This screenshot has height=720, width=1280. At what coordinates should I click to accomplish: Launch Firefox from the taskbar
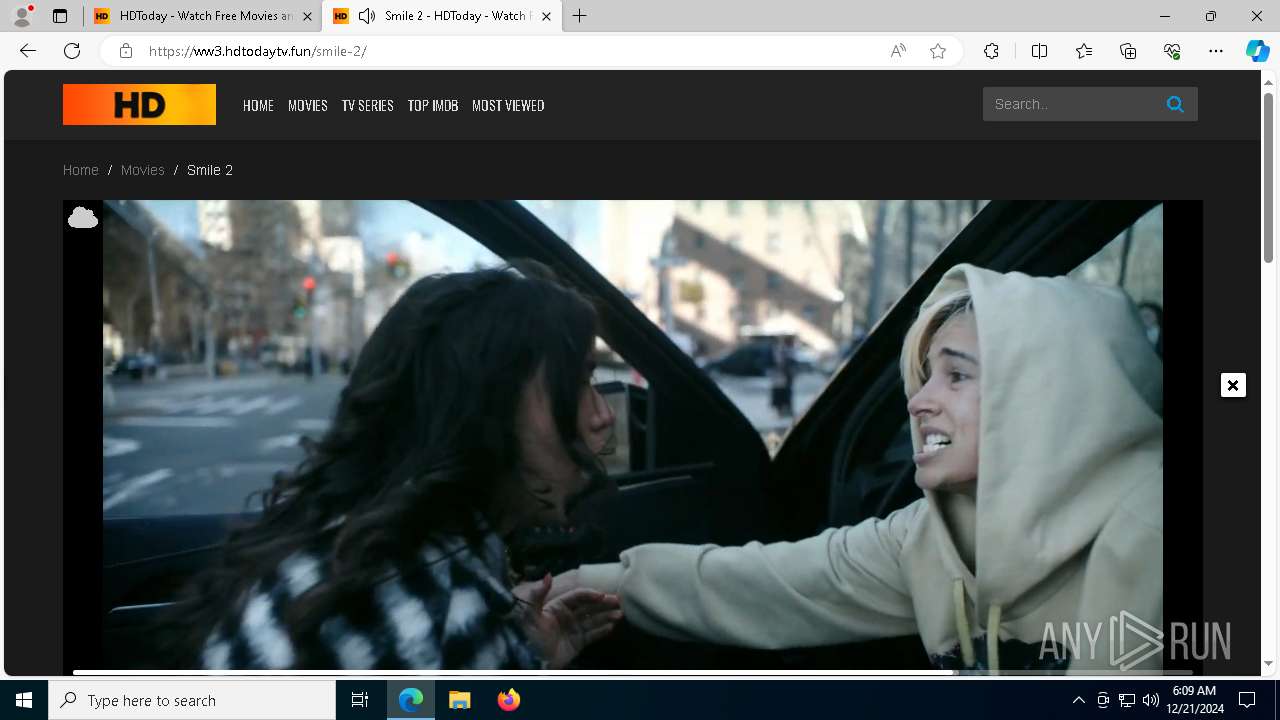click(508, 700)
